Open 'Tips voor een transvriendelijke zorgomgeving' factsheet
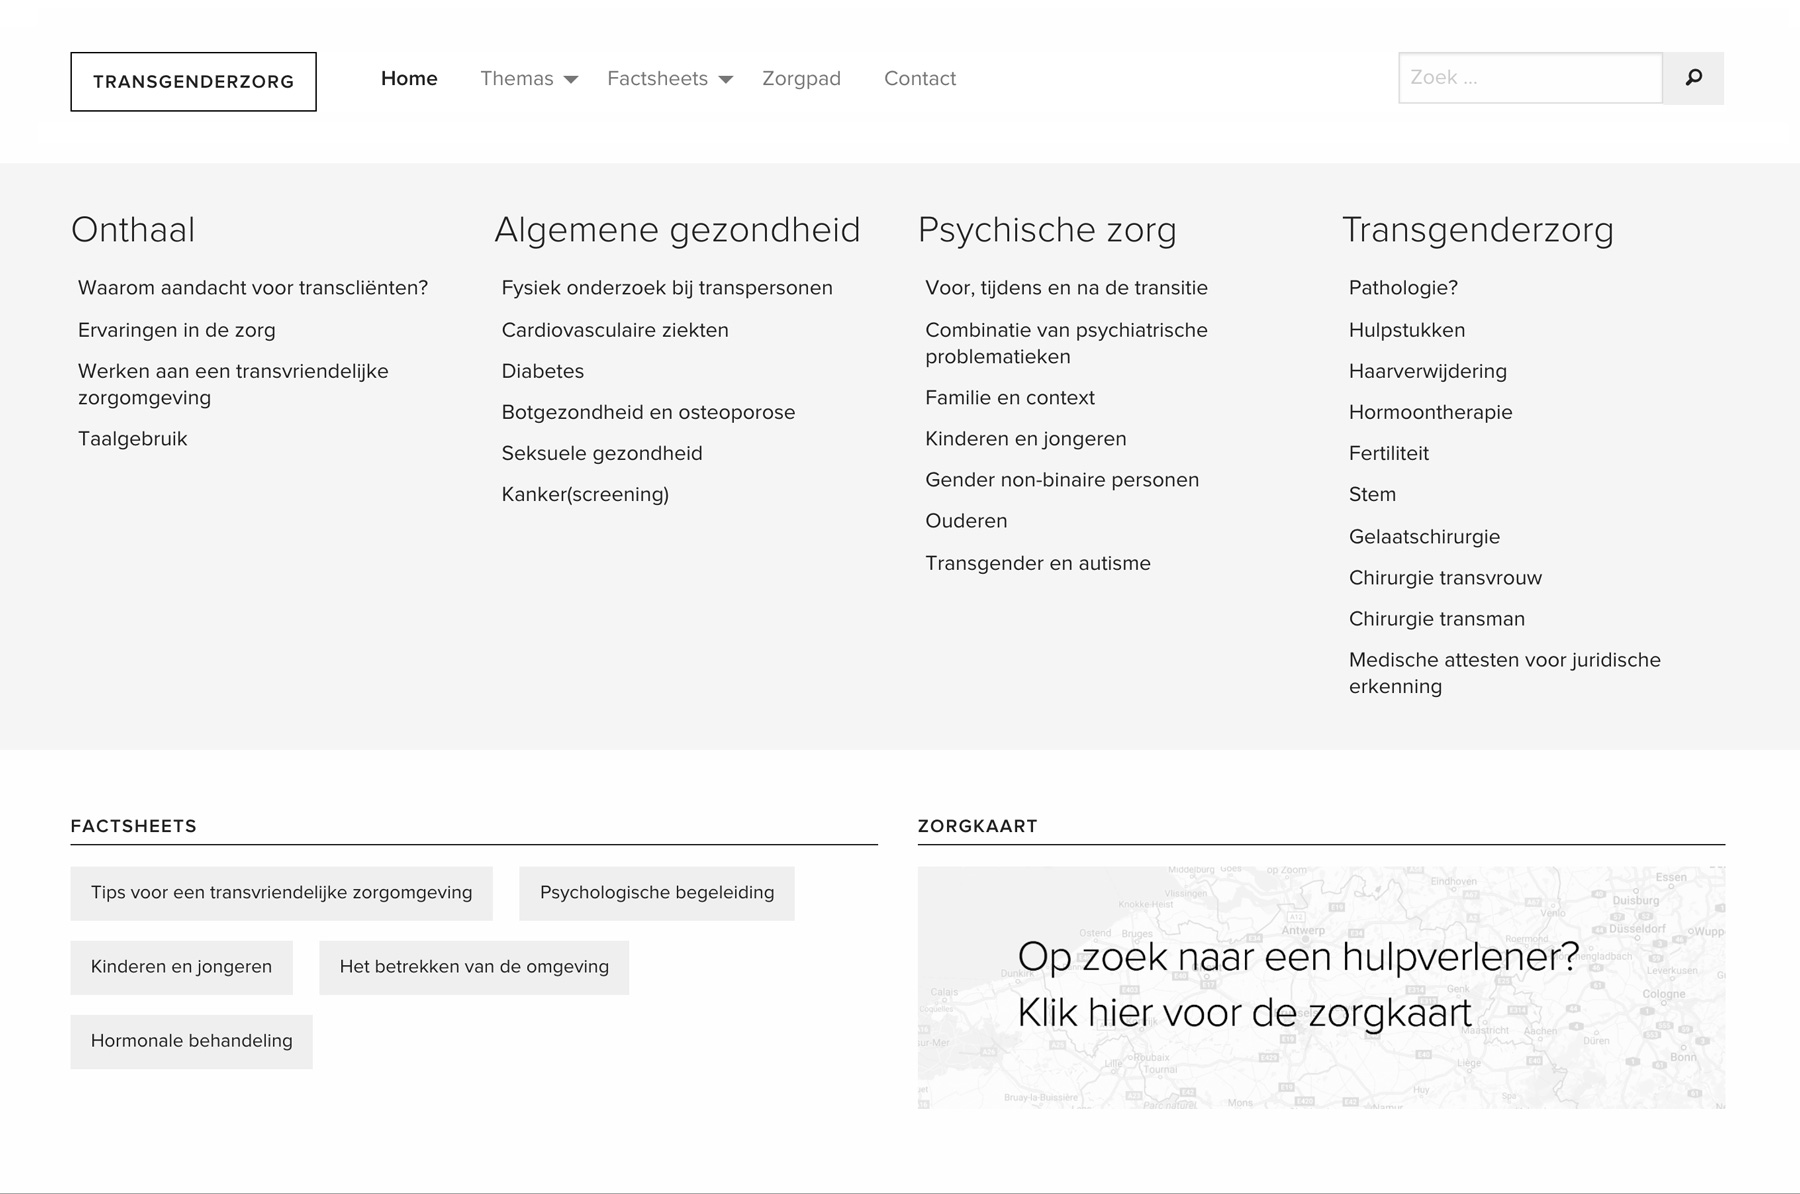This screenshot has height=1194, width=1800. 281,893
